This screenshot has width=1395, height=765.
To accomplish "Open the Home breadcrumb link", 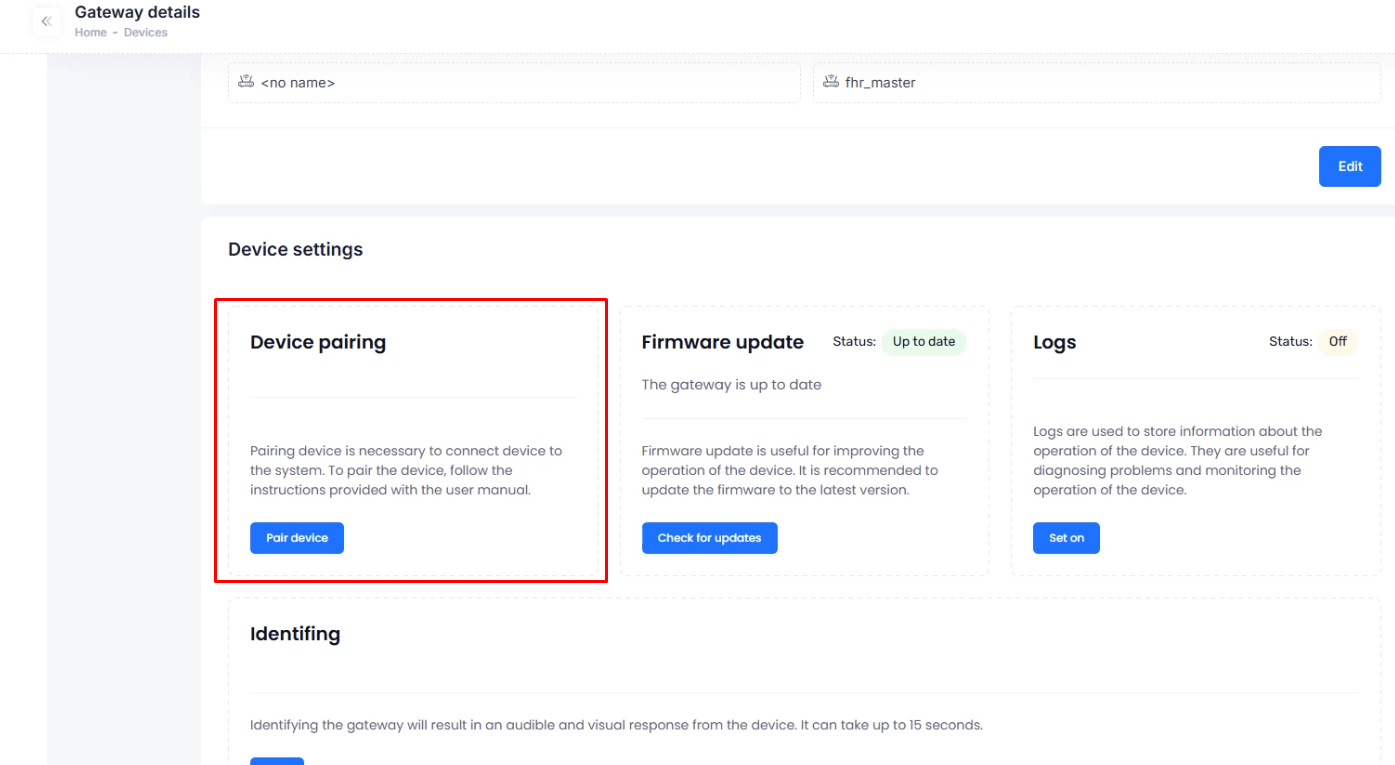I will [x=91, y=32].
